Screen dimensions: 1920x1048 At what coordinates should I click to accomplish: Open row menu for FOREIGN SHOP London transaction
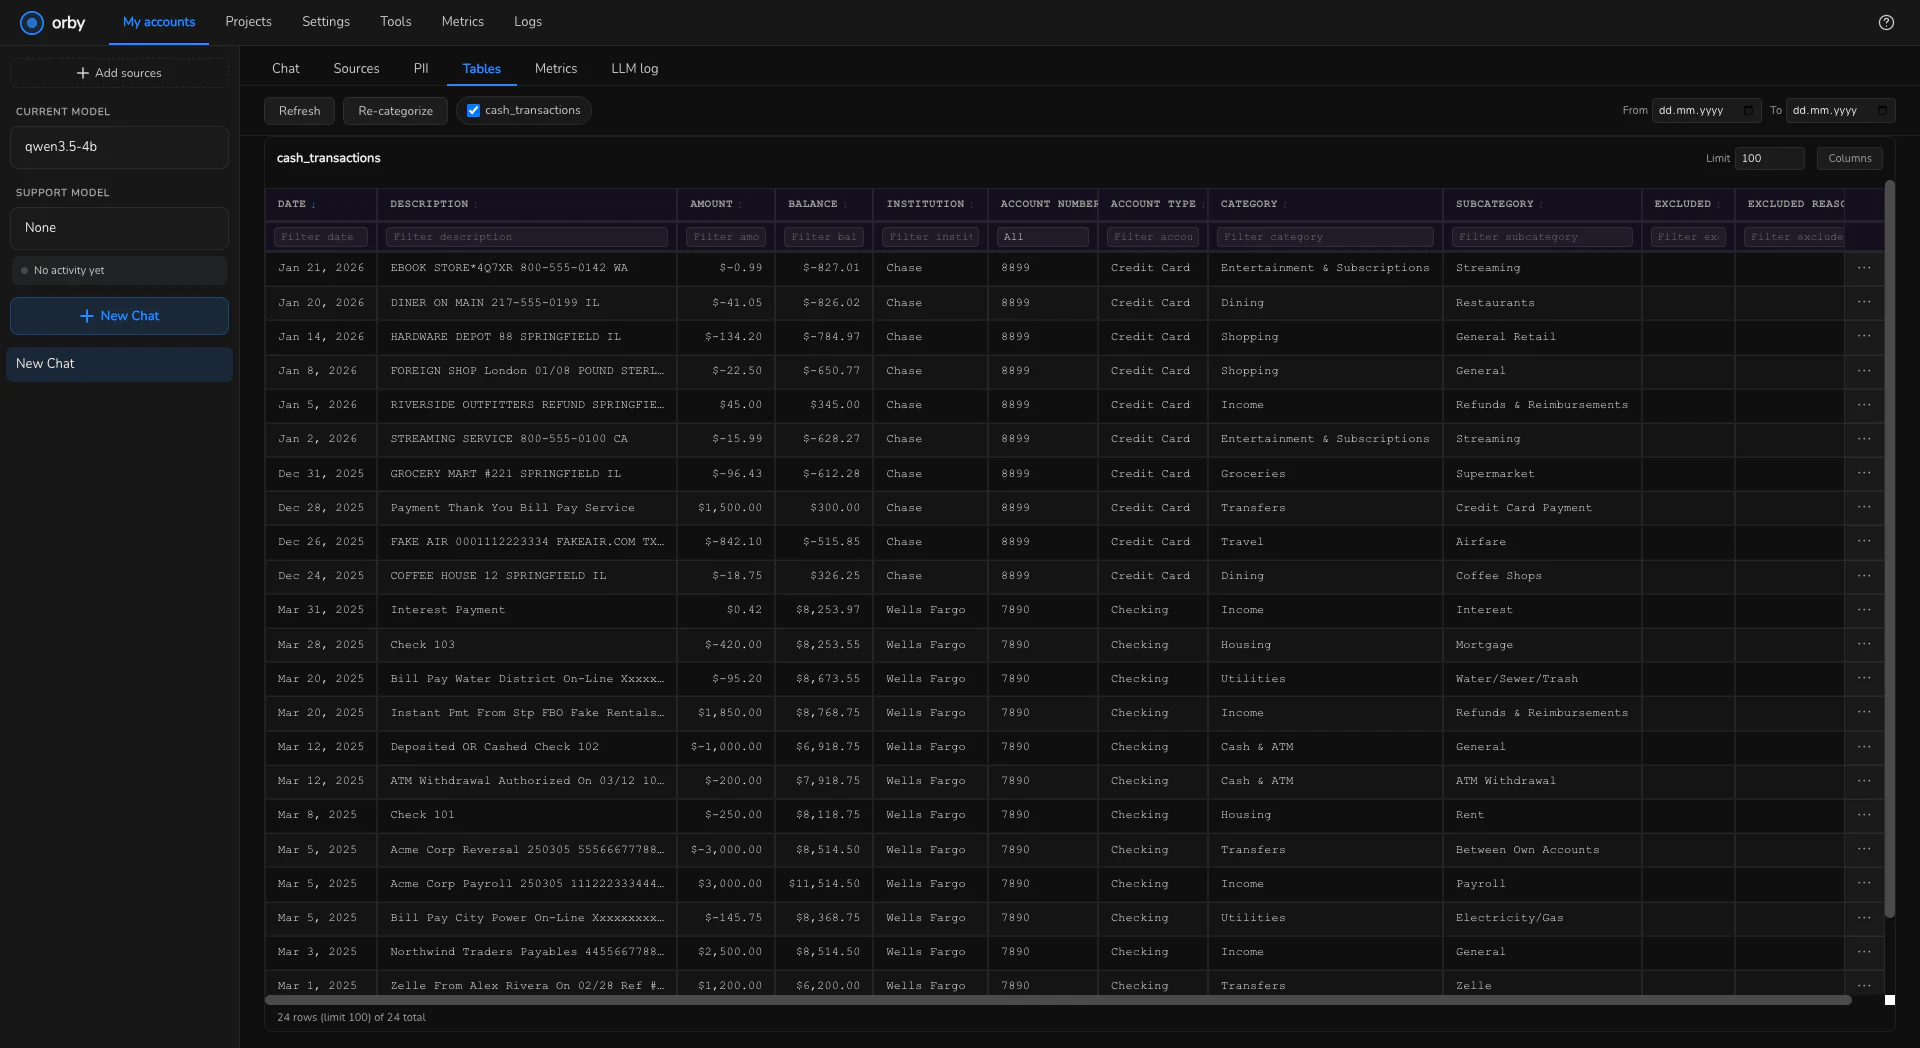[1864, 370]
